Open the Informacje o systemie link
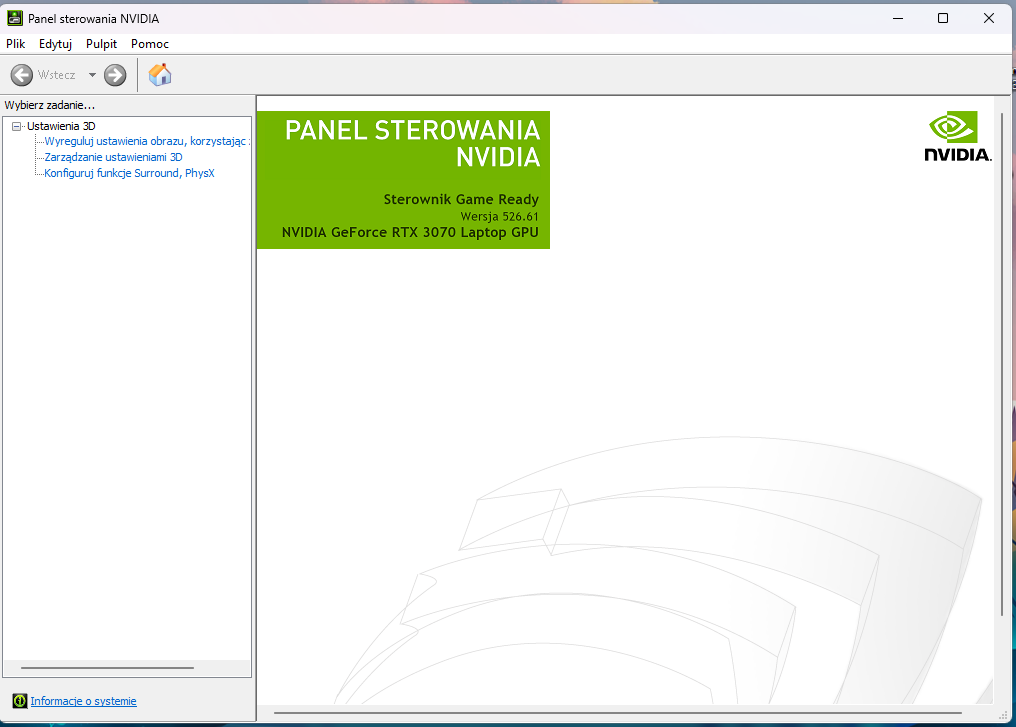The image size is (1016, 727). click(84, 701)
